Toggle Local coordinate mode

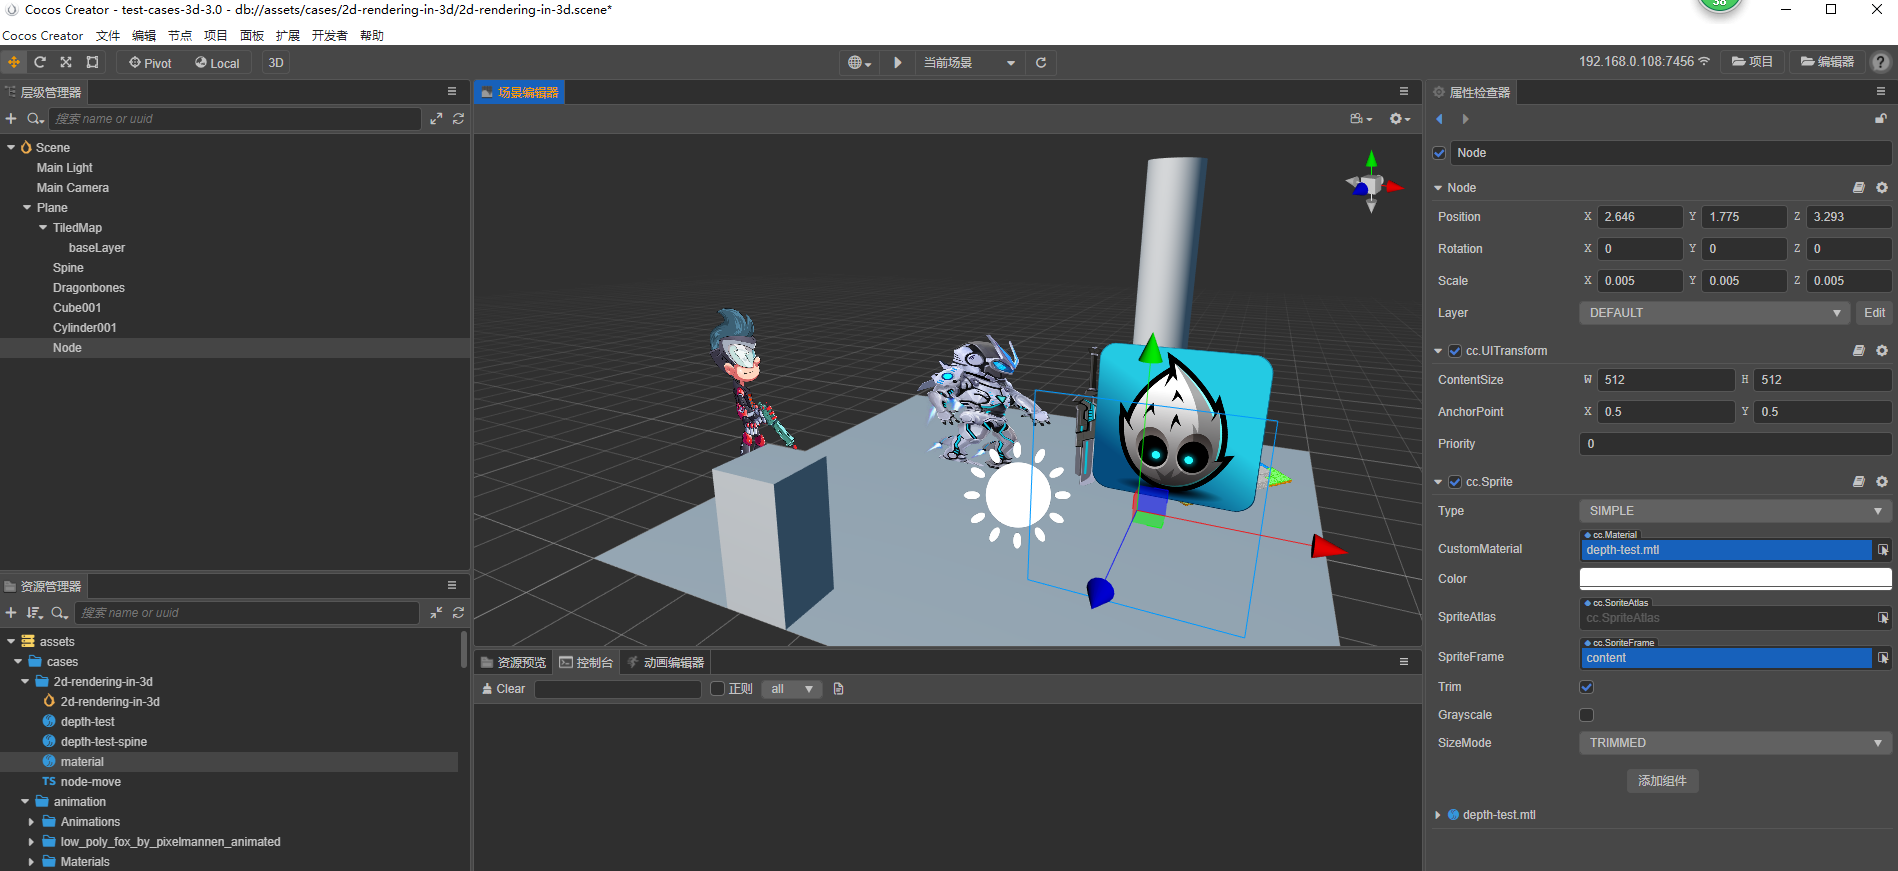click(x=217, y=63)
